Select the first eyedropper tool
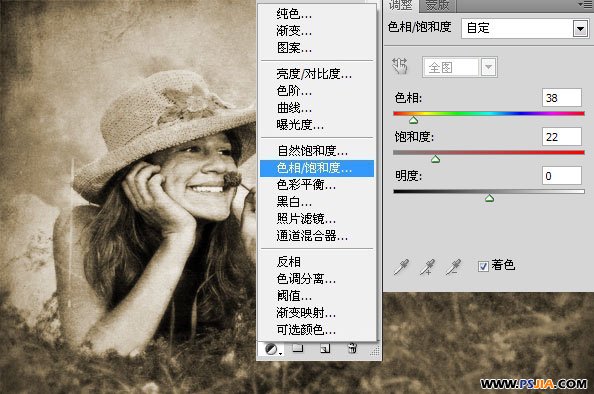 click(x=402, y=267)
